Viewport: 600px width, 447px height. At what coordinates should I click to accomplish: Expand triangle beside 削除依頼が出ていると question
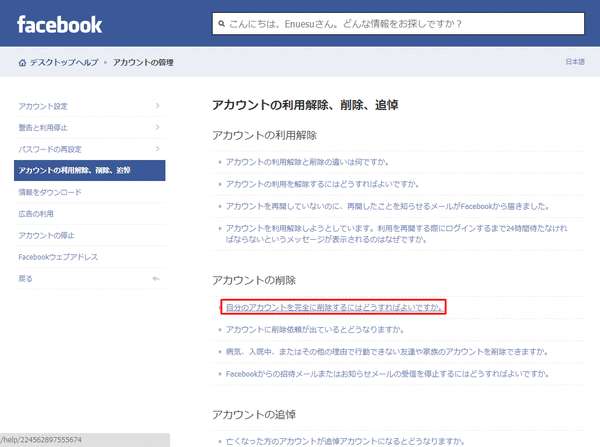tap(220, 330)
